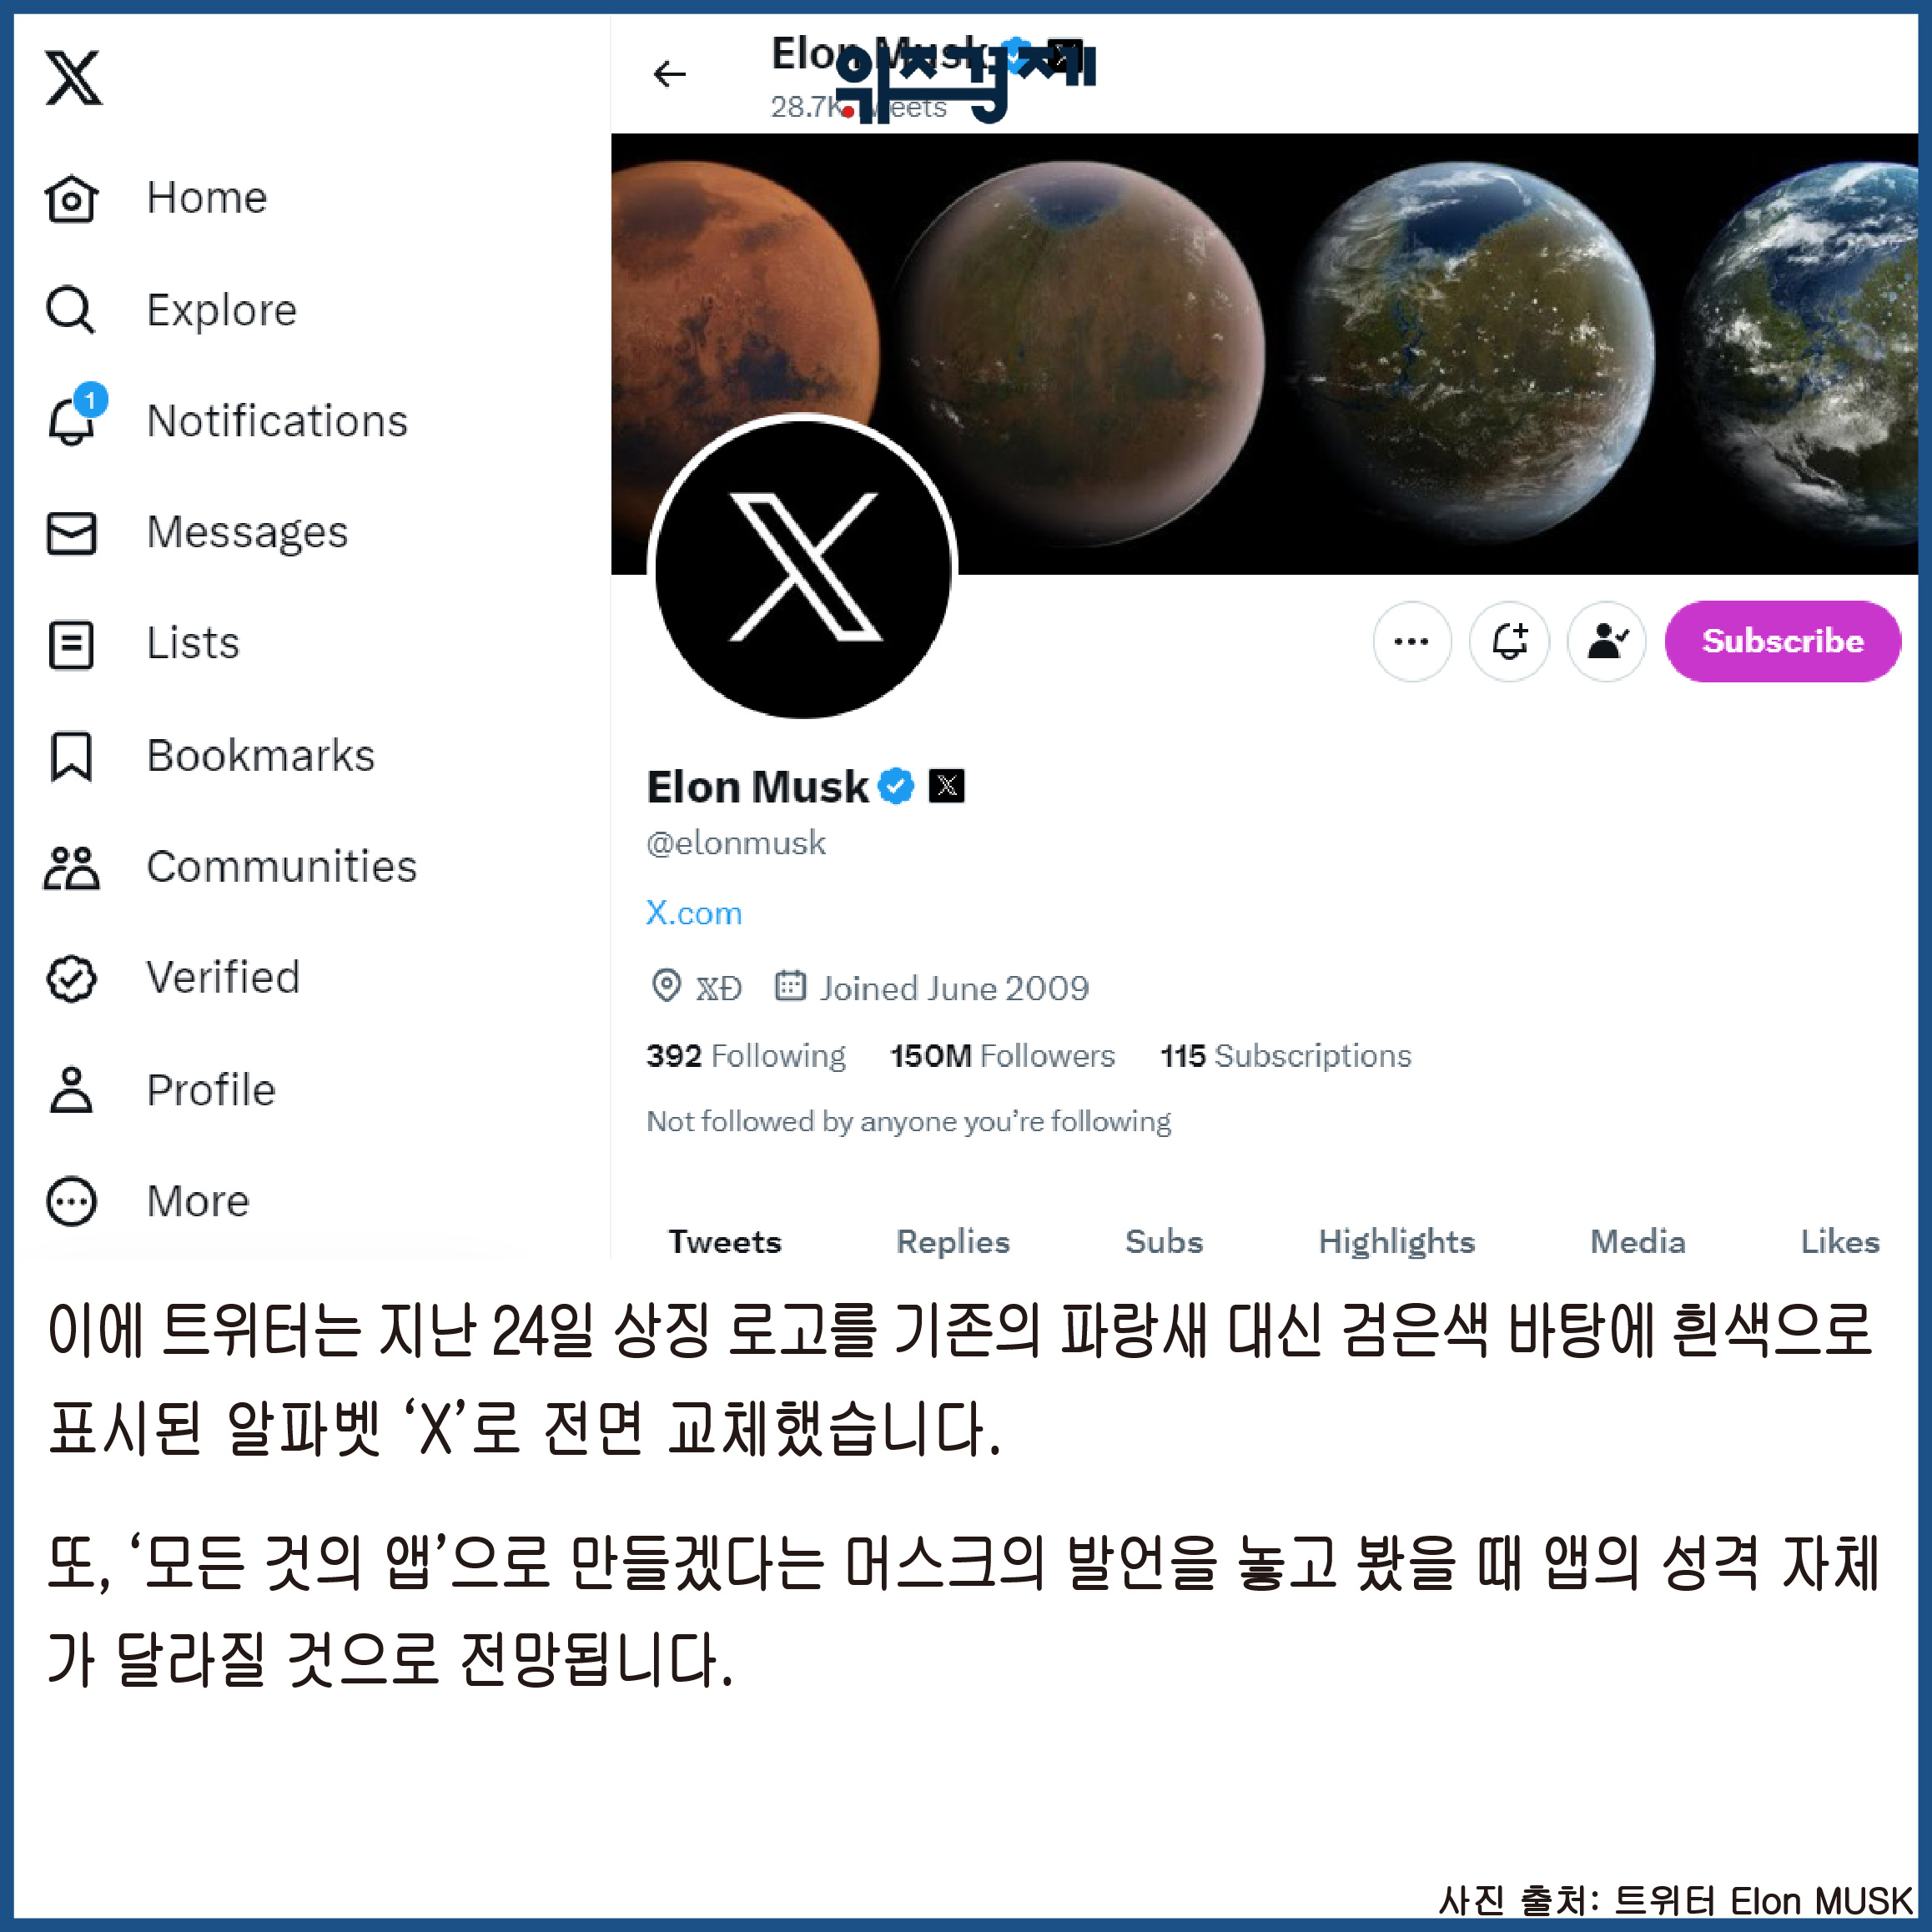Open the Messages envelope icon
The image size is (1932, 1932).
click(x=71, y=533)
